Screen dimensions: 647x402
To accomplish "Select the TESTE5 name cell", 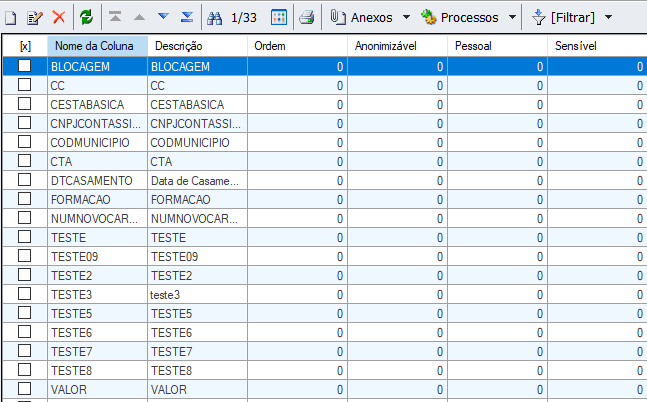I will point(97,313).
